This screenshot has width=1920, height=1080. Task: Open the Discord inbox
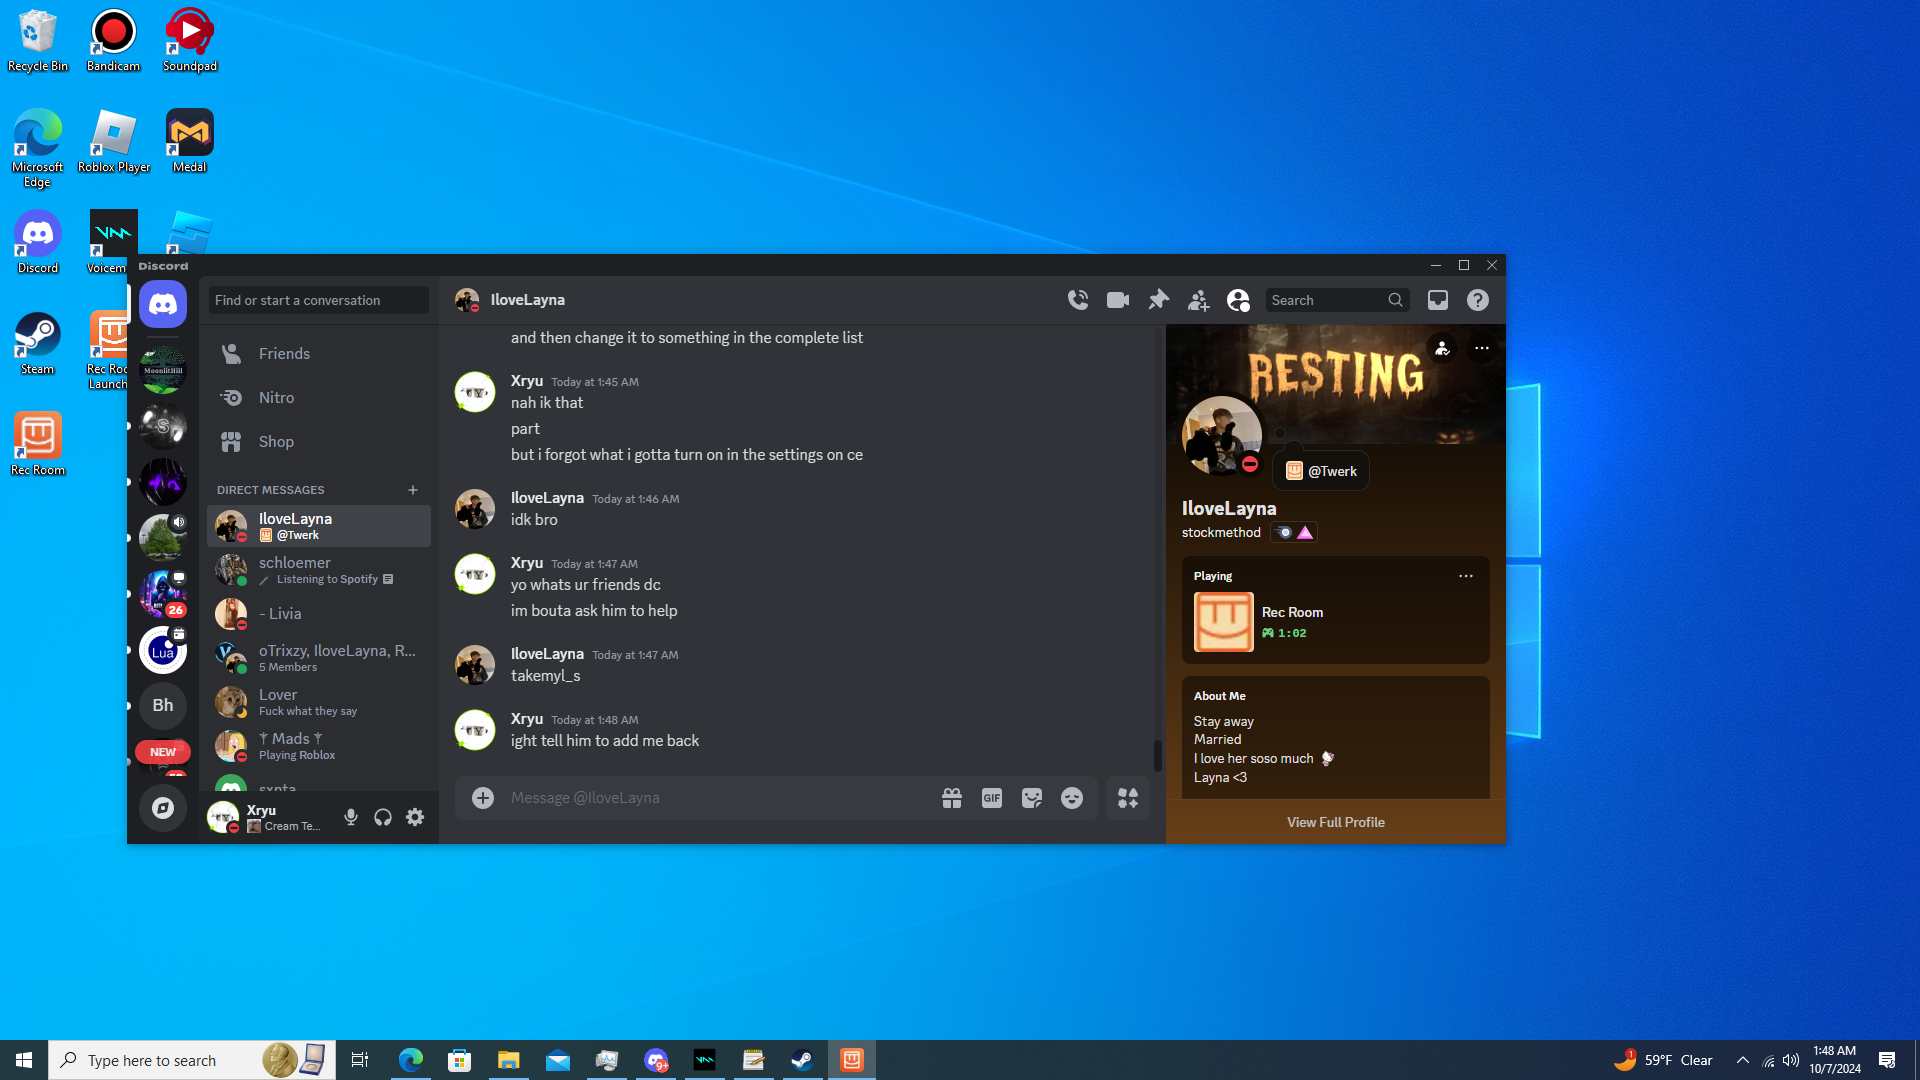tap(1437, 300)
